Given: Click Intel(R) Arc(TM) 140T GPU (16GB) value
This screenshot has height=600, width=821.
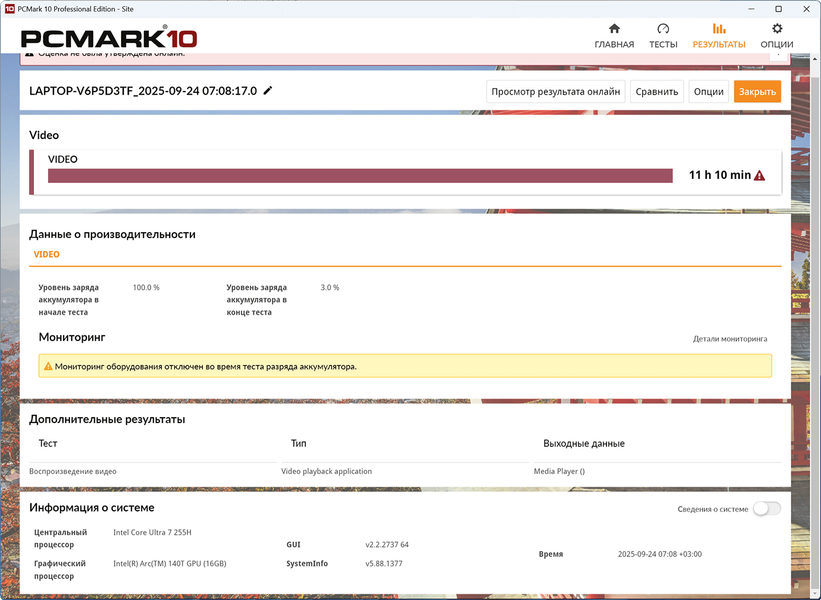Looking at the screenshot, I should point(170,564).
